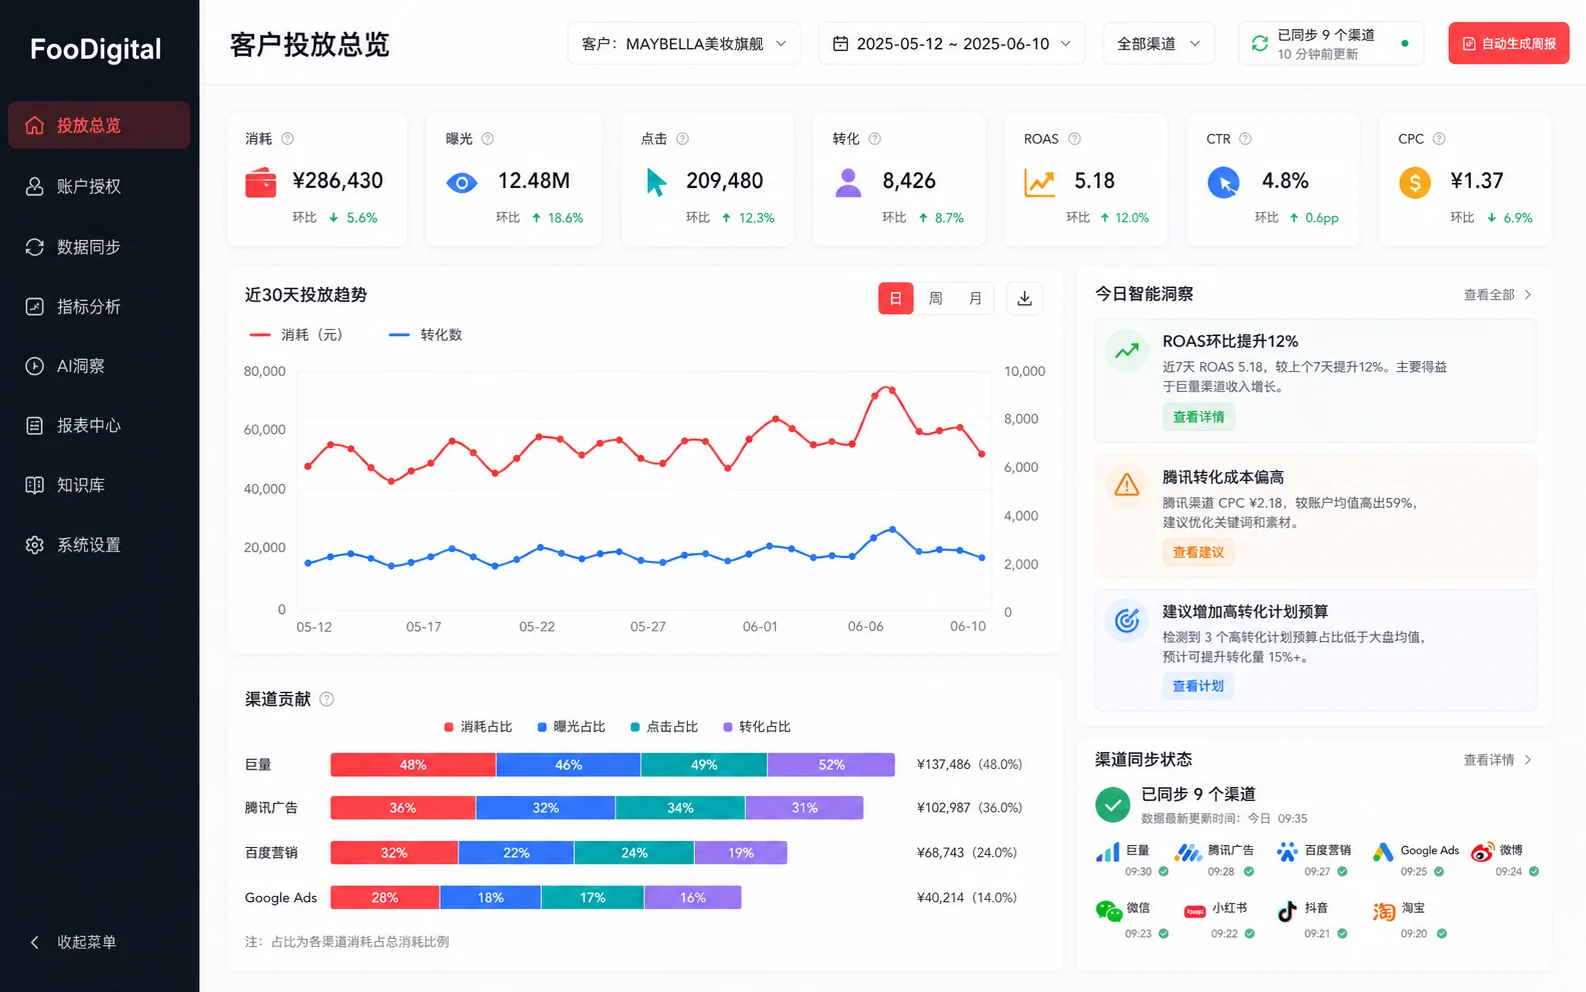Image resolution: width=1586 pixels, height=992 pixels.
Task: Switch trend chart to 月 view
Action: tap(975, 298)
